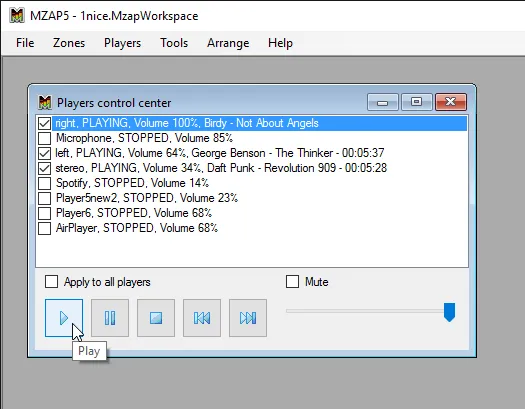
Task: Open the Zones menu
Action: [x=69, y=43]
